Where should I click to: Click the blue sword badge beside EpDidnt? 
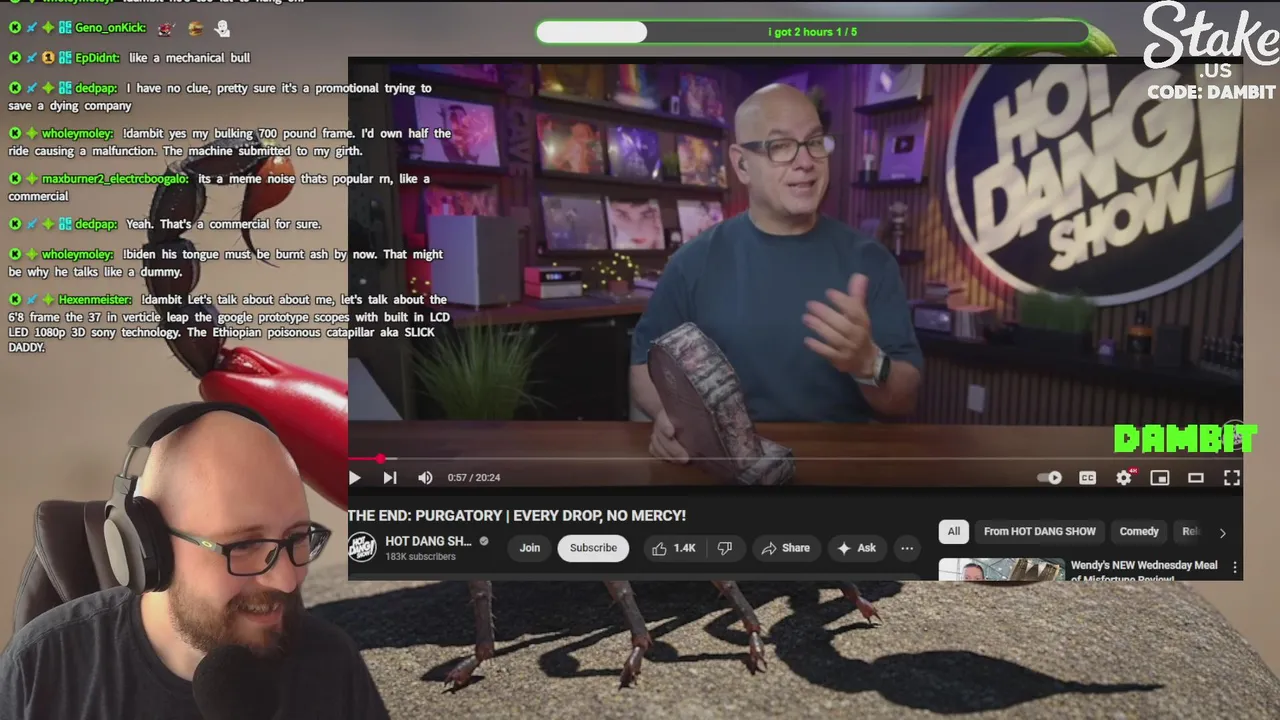click(x=32, y=58)
